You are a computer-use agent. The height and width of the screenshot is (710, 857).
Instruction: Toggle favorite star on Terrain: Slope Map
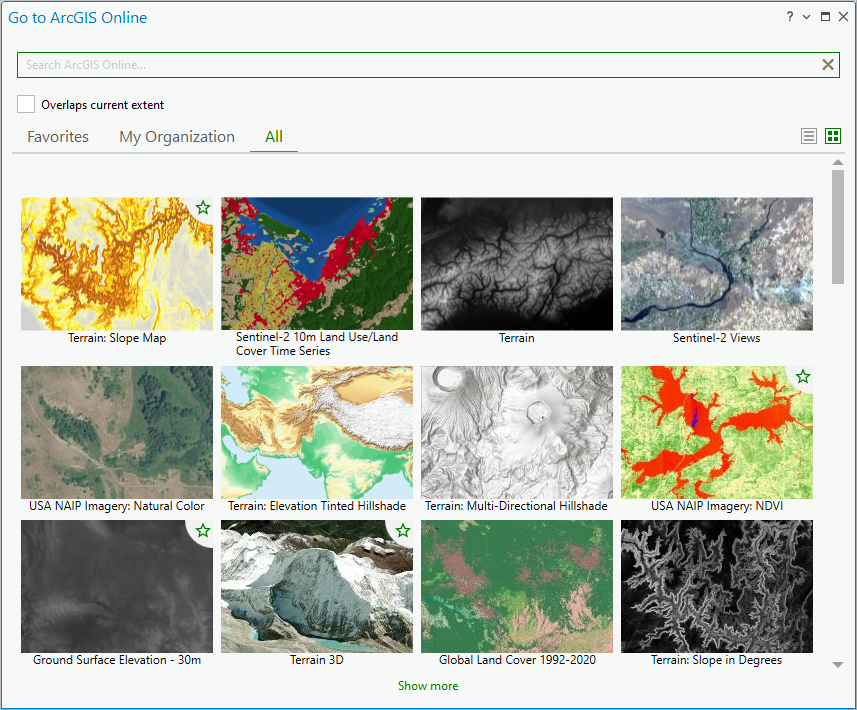pyautogui.click(x=203, y=208)
